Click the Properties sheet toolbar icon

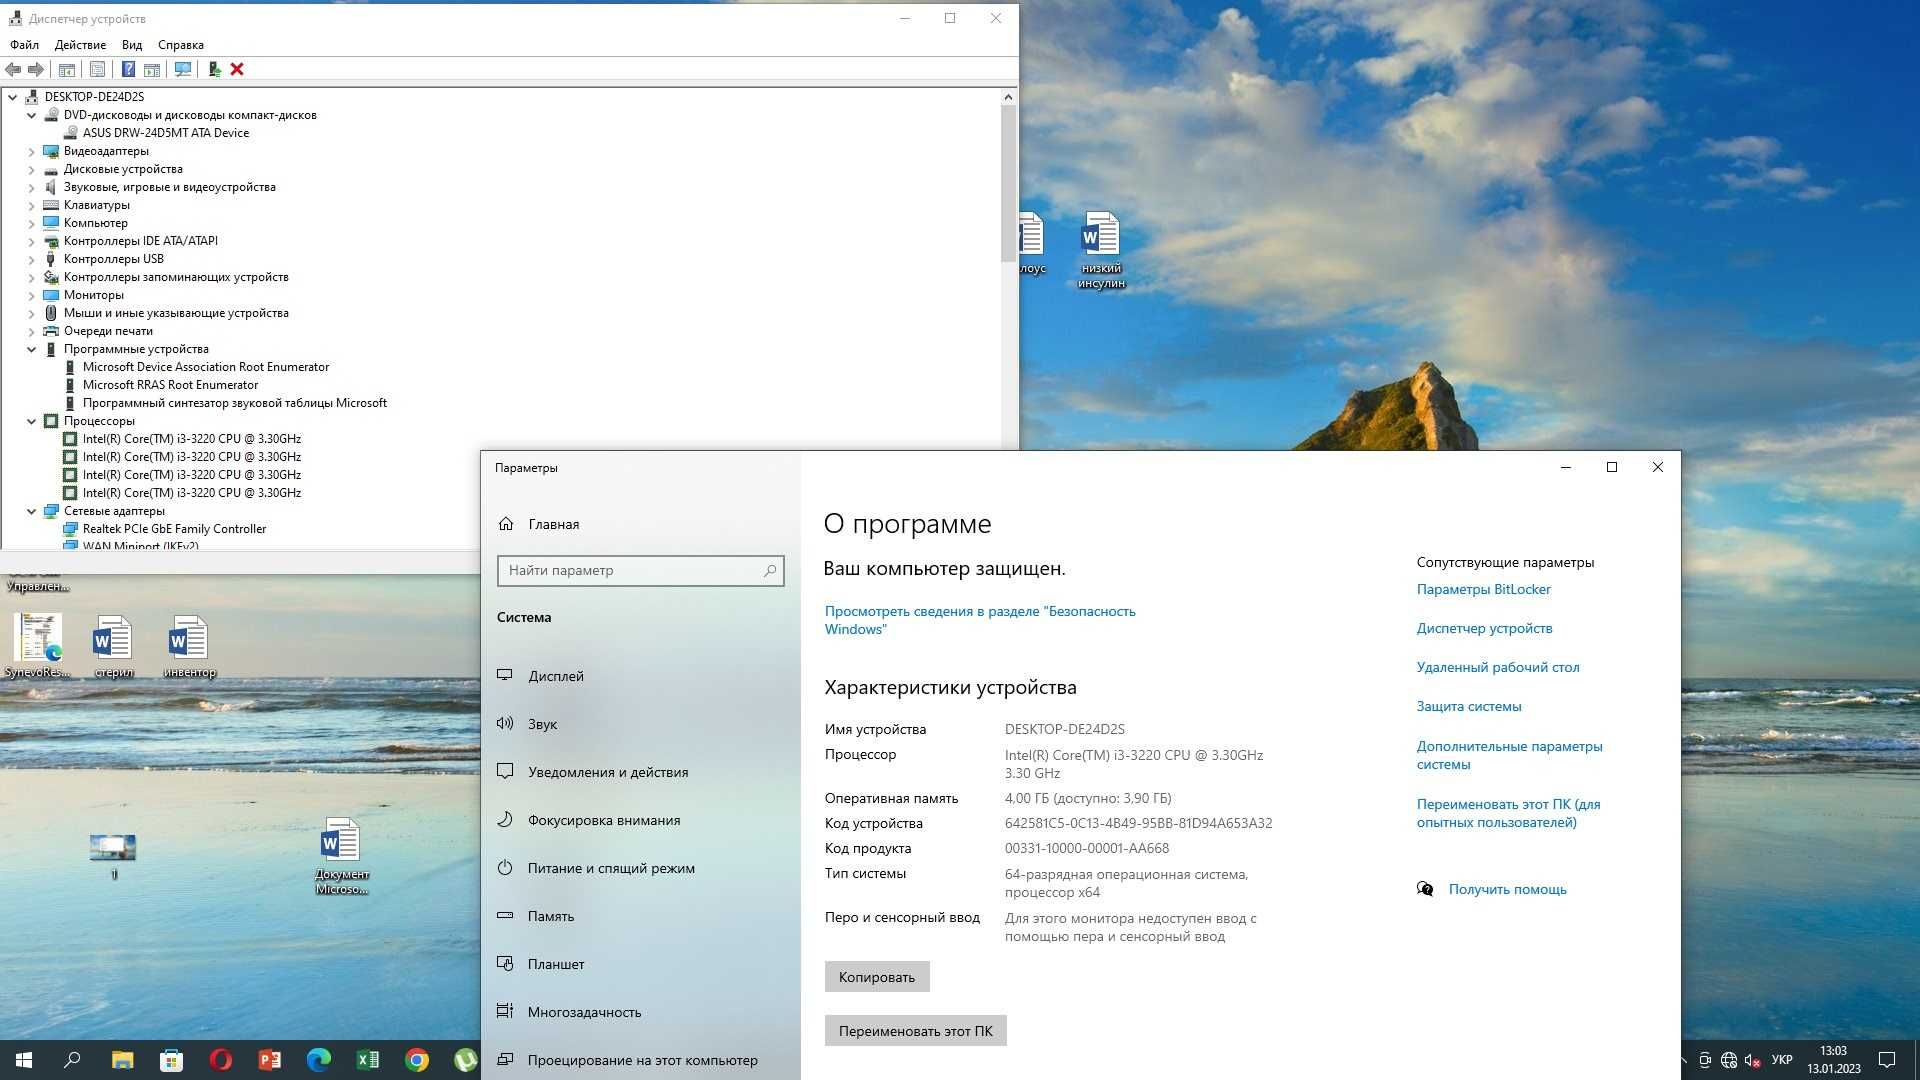coord(97,69)
